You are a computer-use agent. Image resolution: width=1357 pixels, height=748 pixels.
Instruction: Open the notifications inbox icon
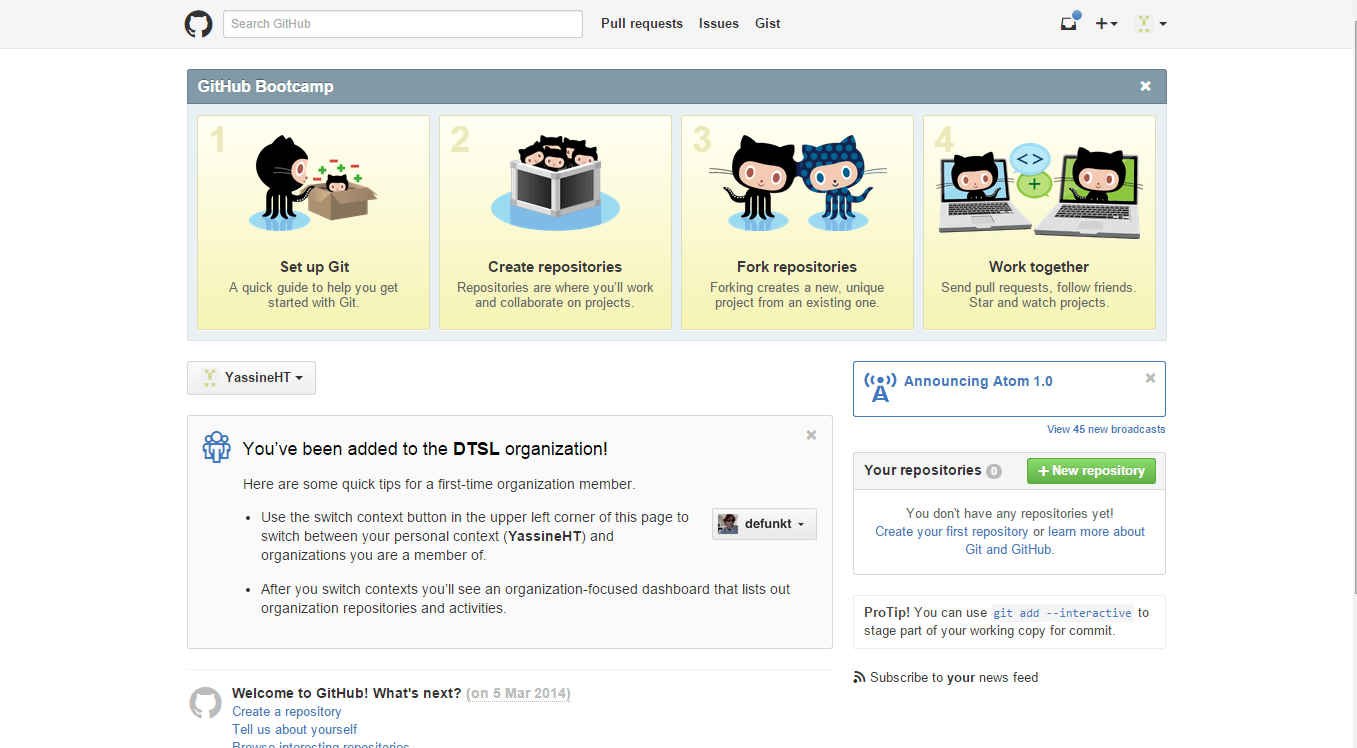point(1069,24)
